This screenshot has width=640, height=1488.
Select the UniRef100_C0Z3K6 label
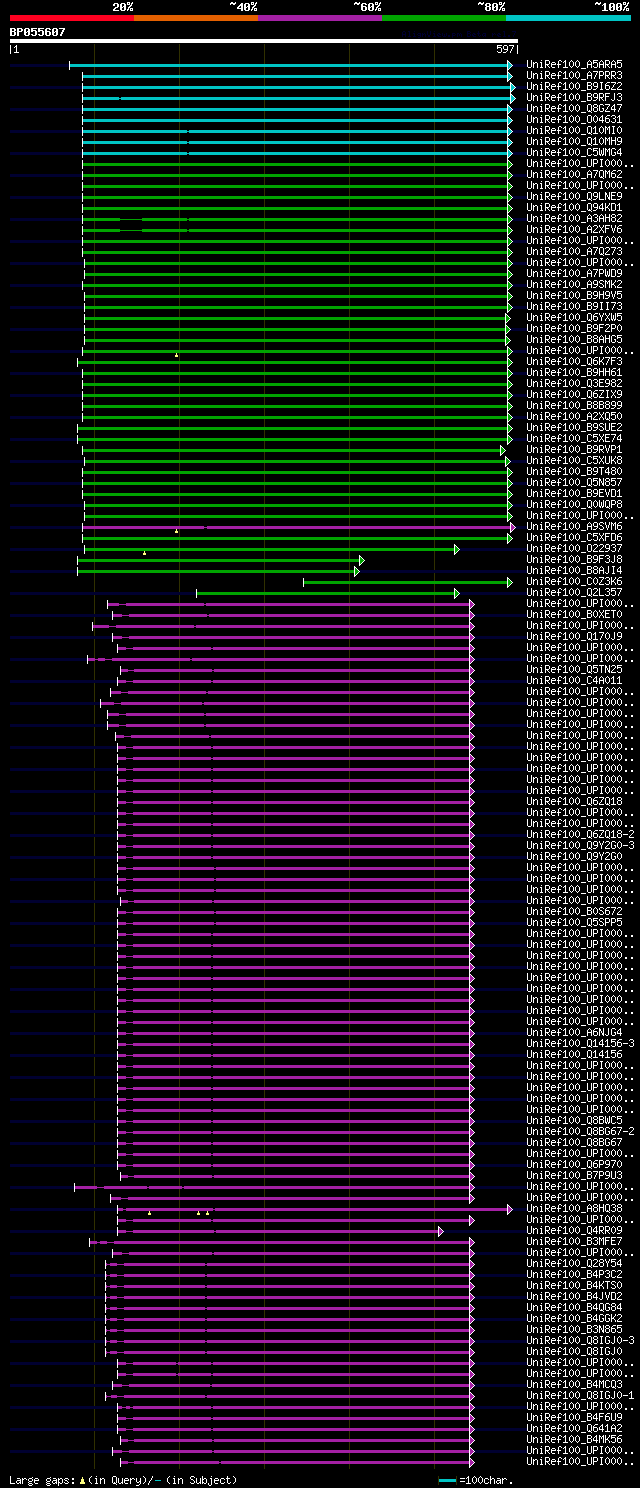point(574,581)
